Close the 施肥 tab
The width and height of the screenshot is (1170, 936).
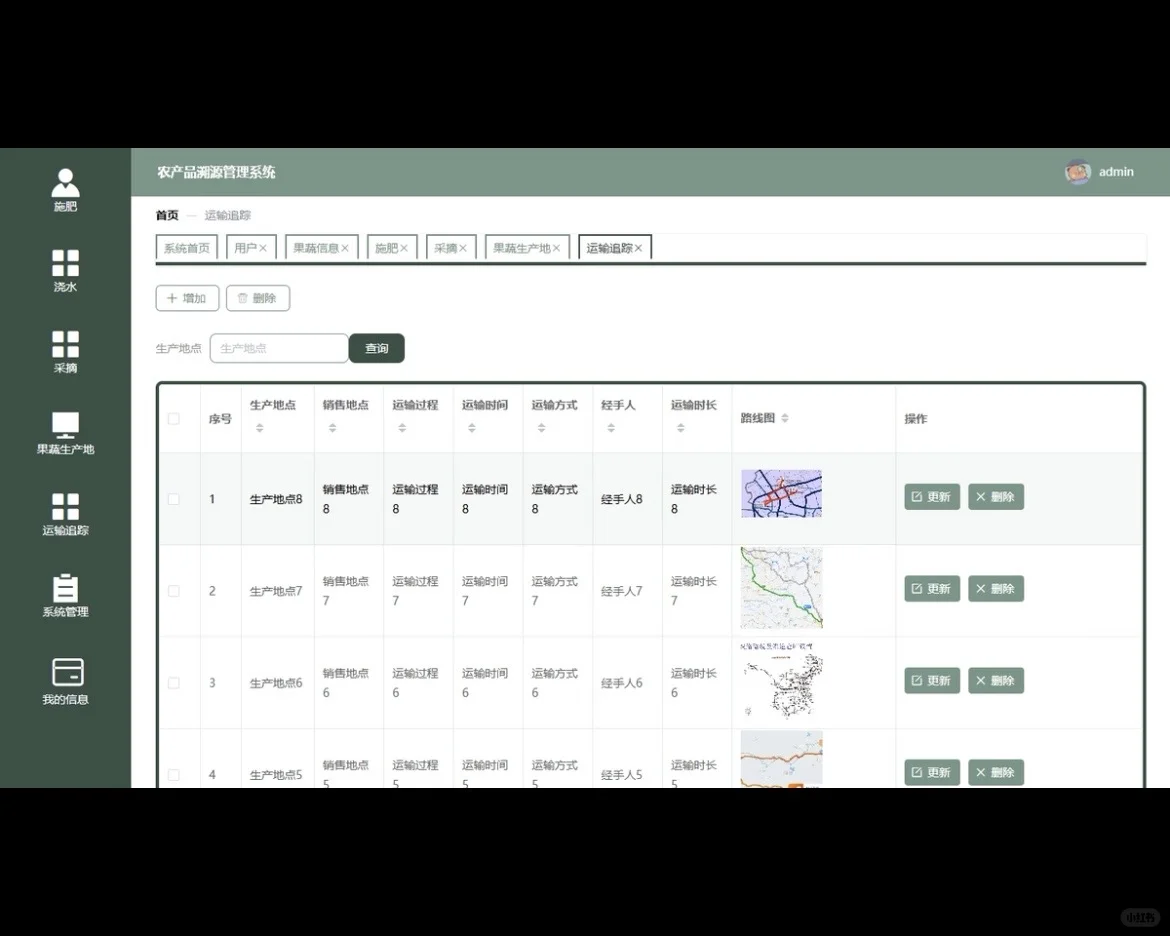point(404,248)
